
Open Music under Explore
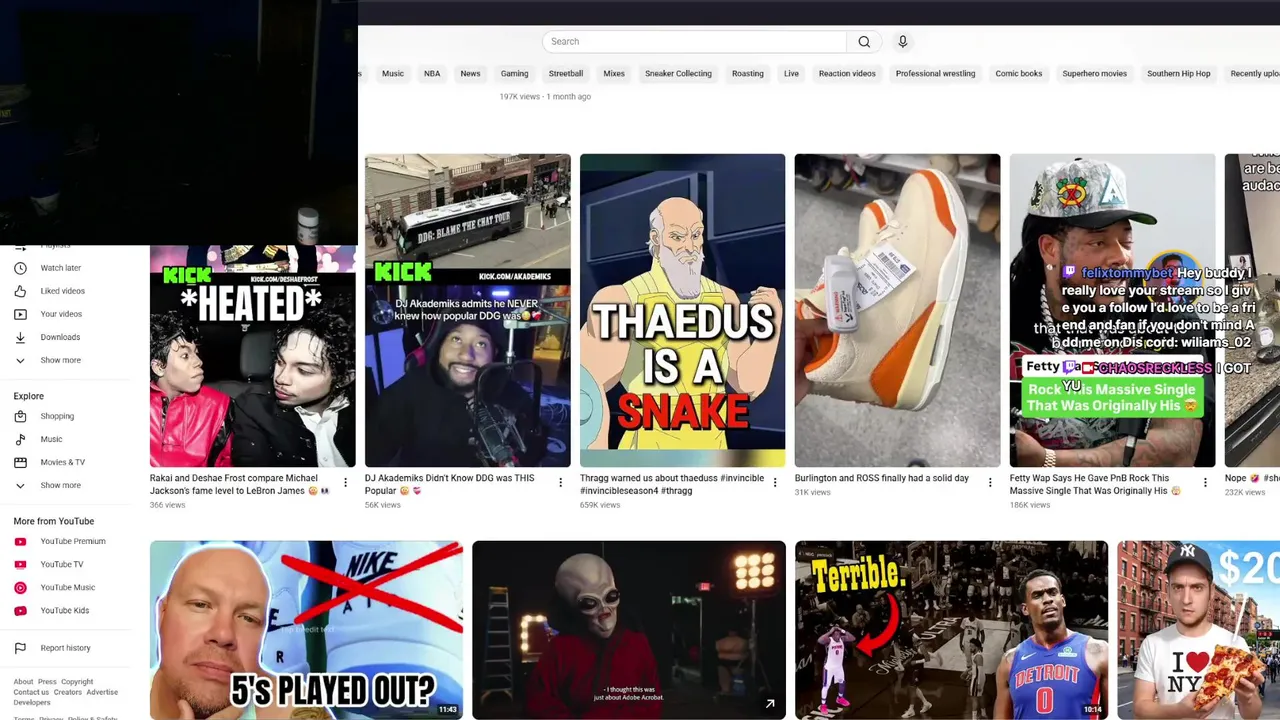pyautogui.click(x=51, y=439)
